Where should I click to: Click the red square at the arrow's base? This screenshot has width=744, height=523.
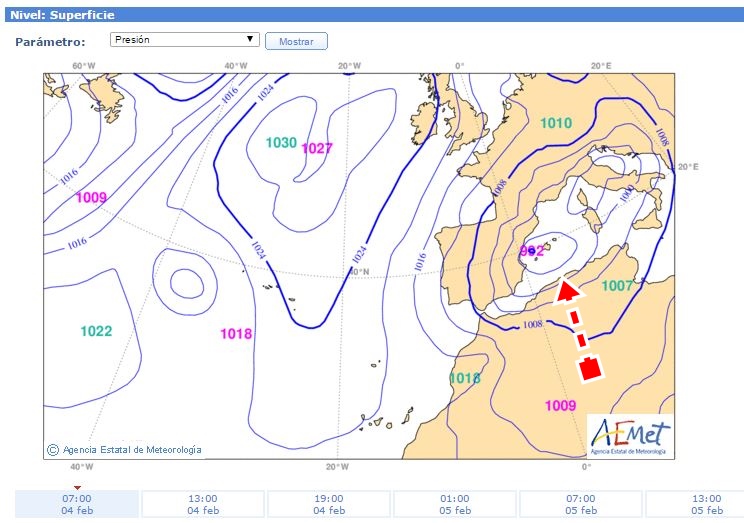[591, 369]
